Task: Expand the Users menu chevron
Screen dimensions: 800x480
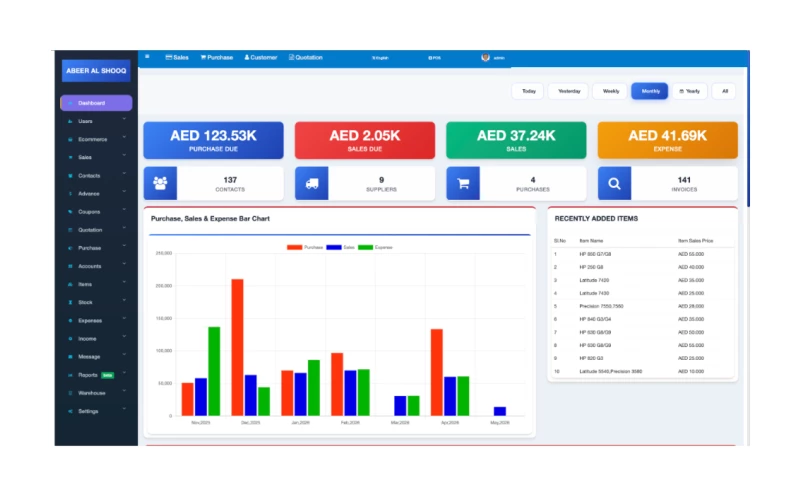Action: coord(124,119)
